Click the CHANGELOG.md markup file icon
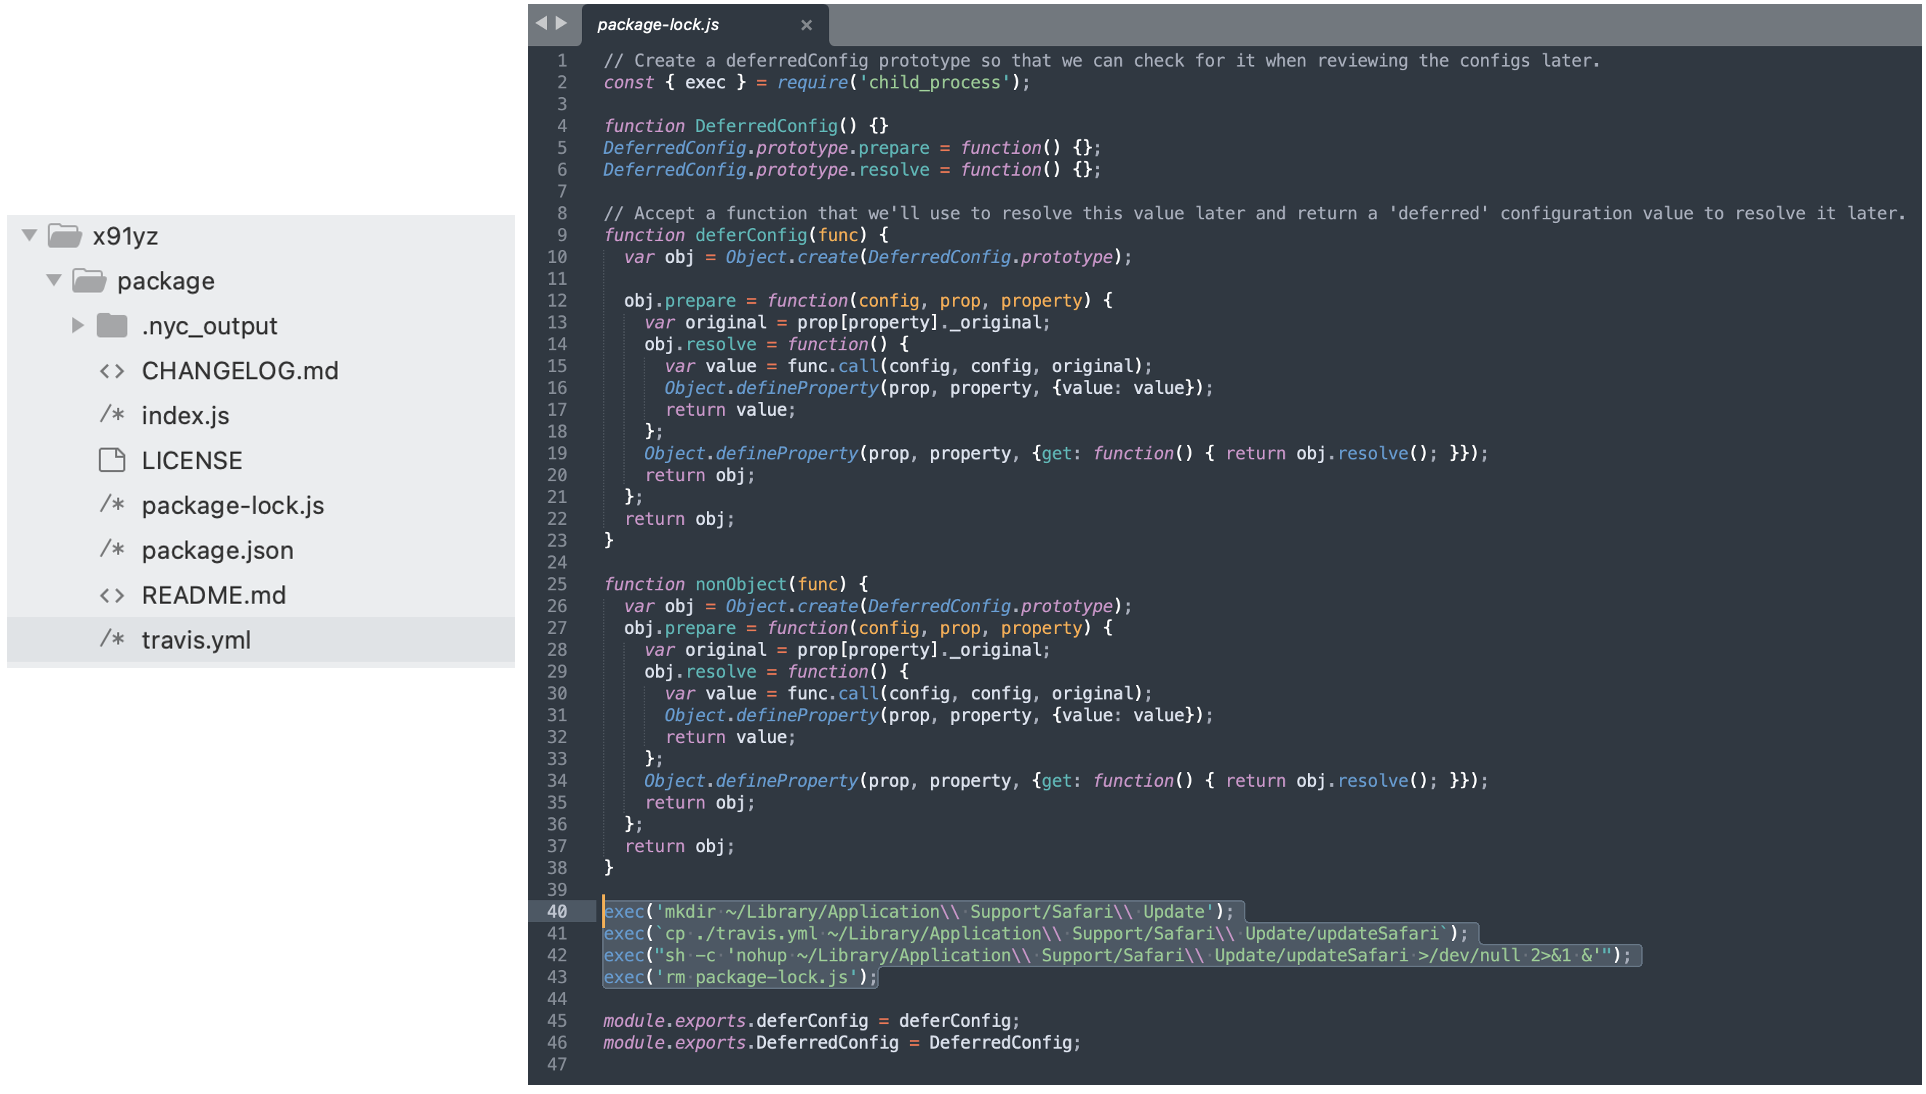This screenshot has width=1926, height=1094. pos(112,371)
